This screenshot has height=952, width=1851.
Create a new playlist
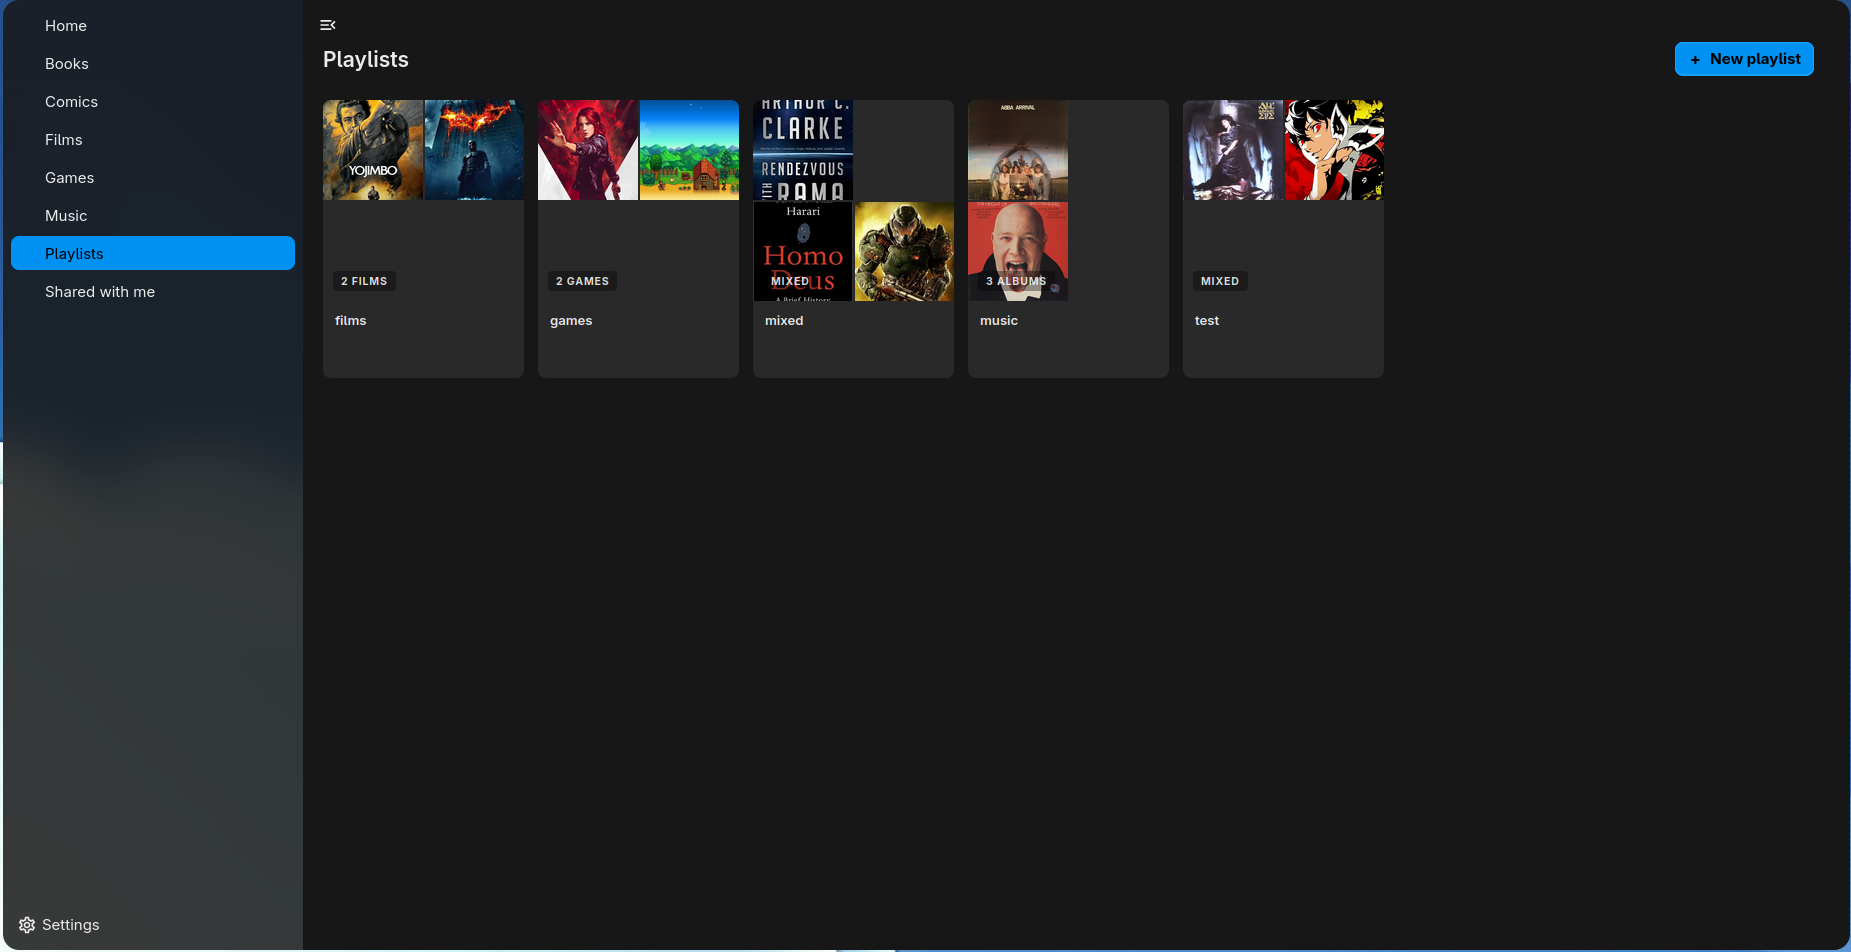click(x=1744, y=59)
